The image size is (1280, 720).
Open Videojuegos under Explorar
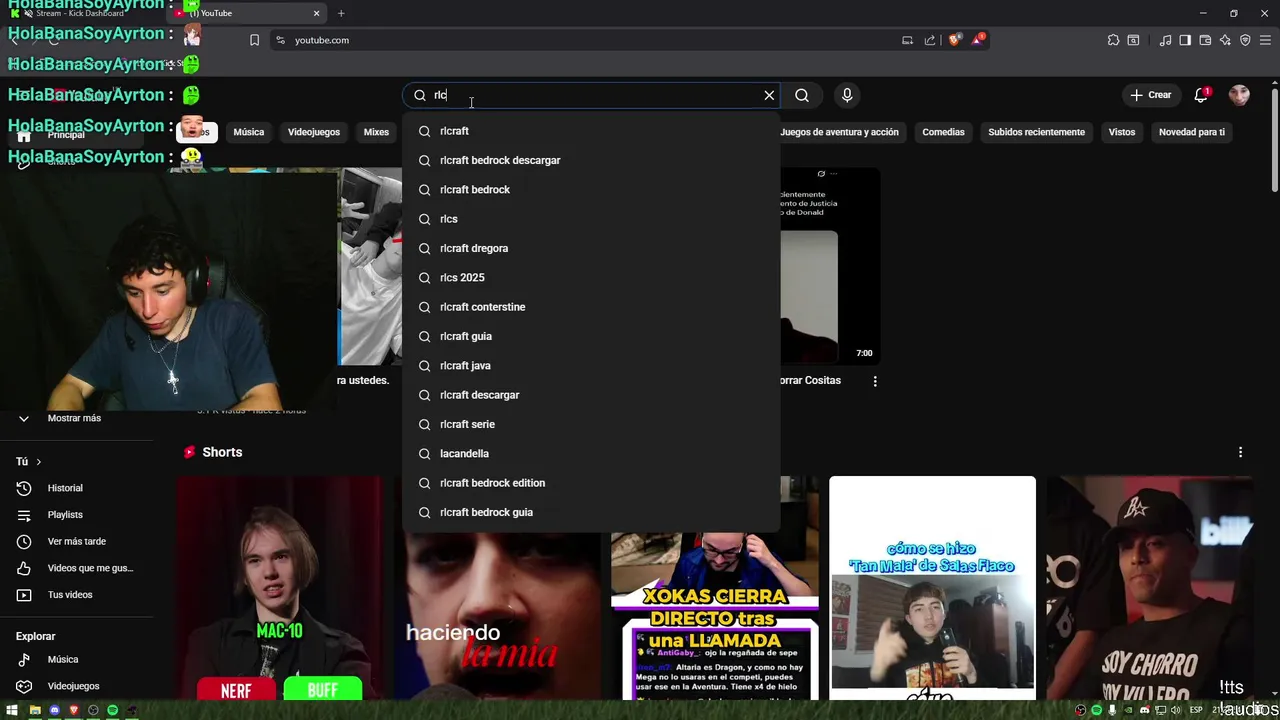[76, 686]
